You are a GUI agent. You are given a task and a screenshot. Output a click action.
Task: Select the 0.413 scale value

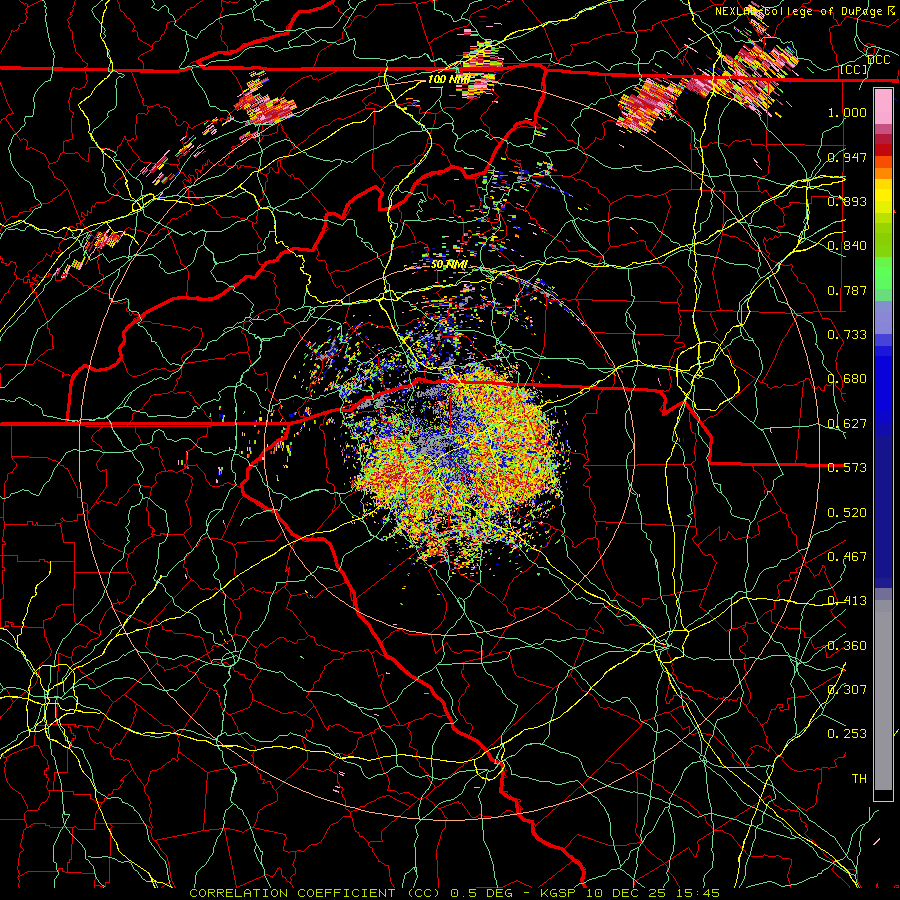(x=847, y=601)
